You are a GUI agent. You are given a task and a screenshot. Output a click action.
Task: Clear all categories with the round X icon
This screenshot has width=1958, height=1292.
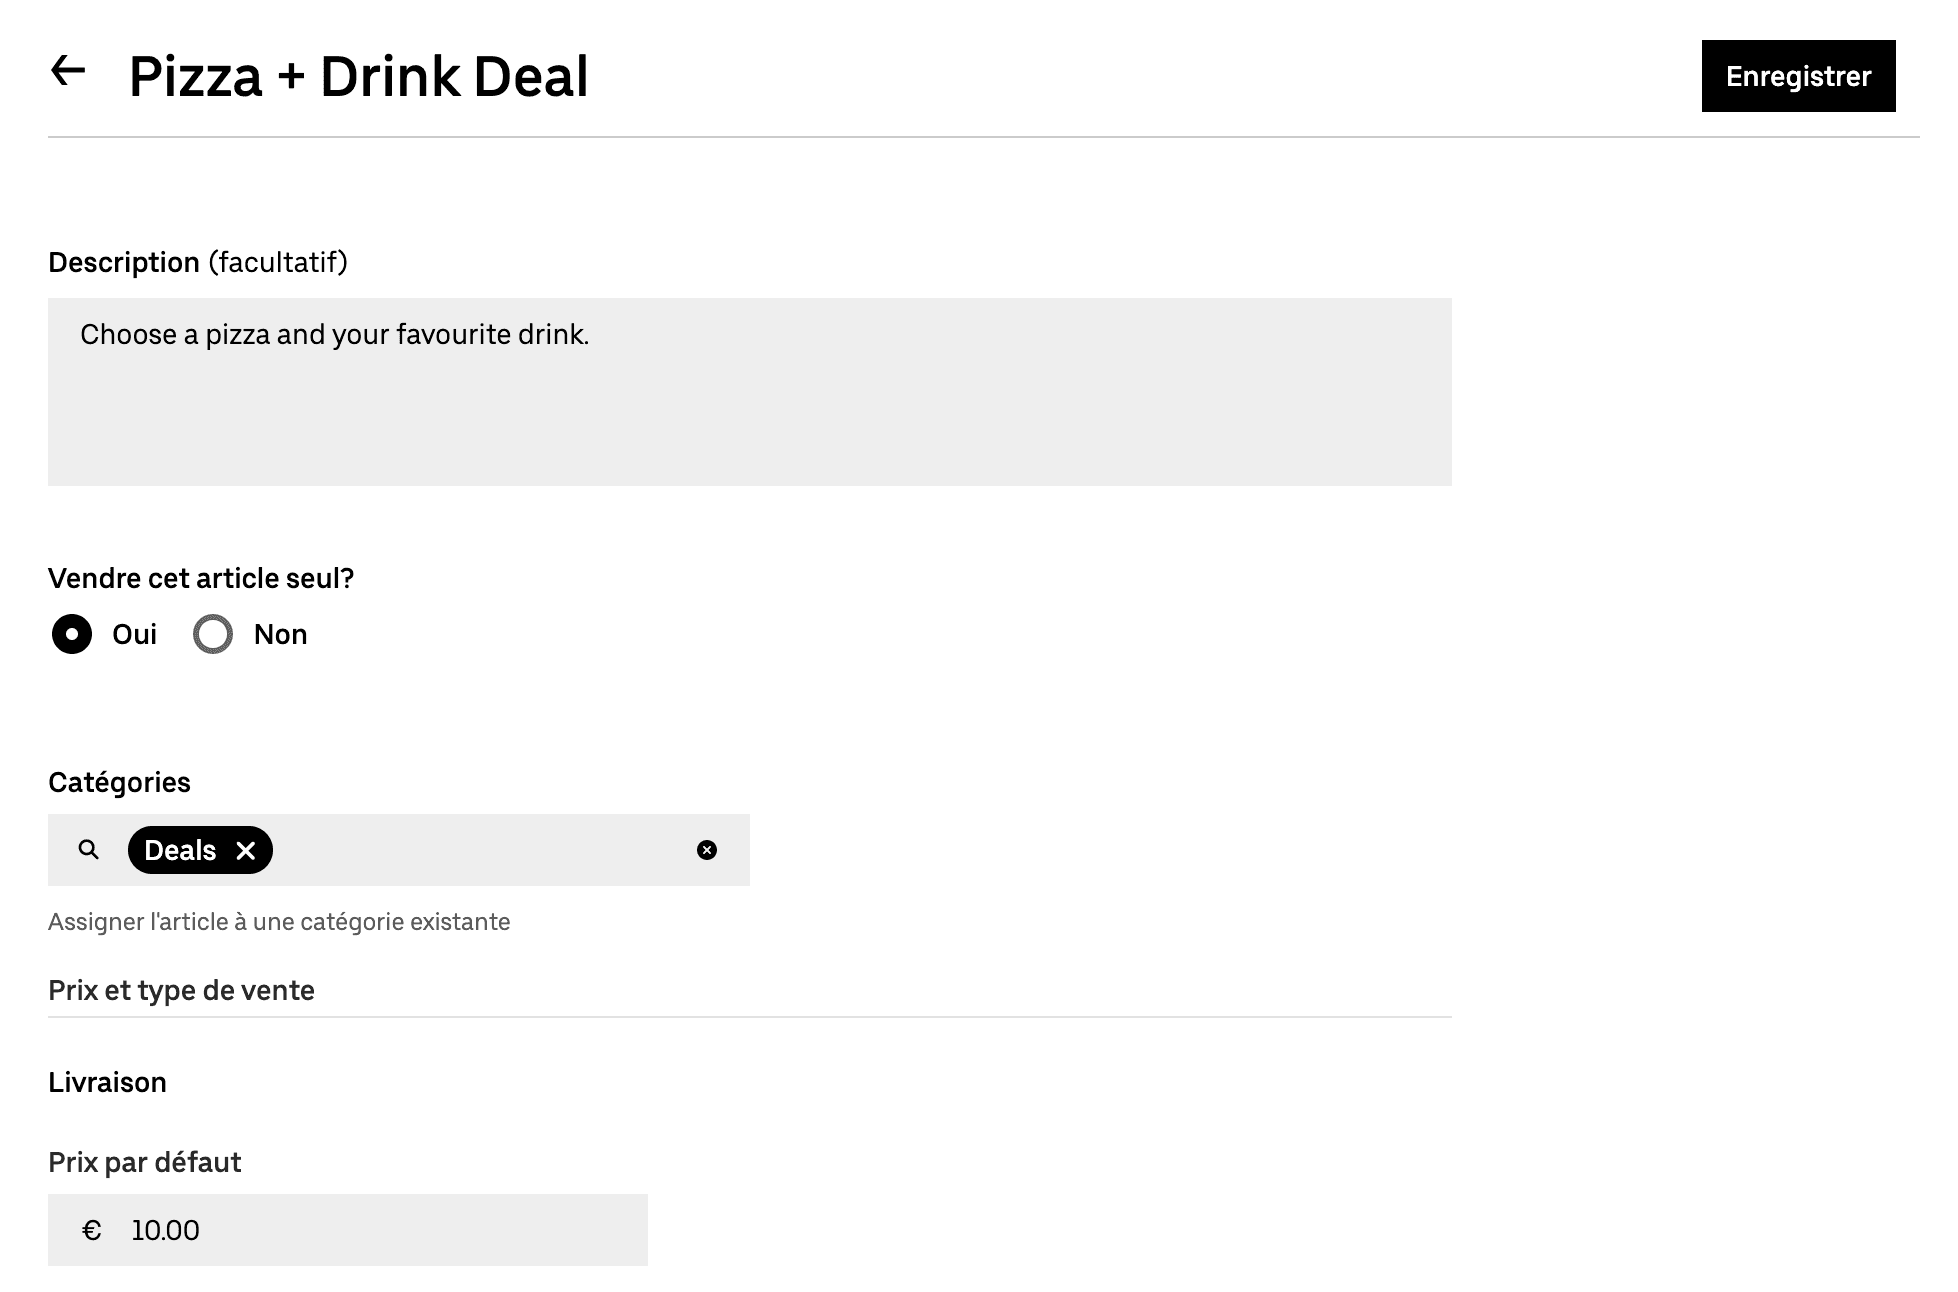pyautogui.click(x=707, y=850)
